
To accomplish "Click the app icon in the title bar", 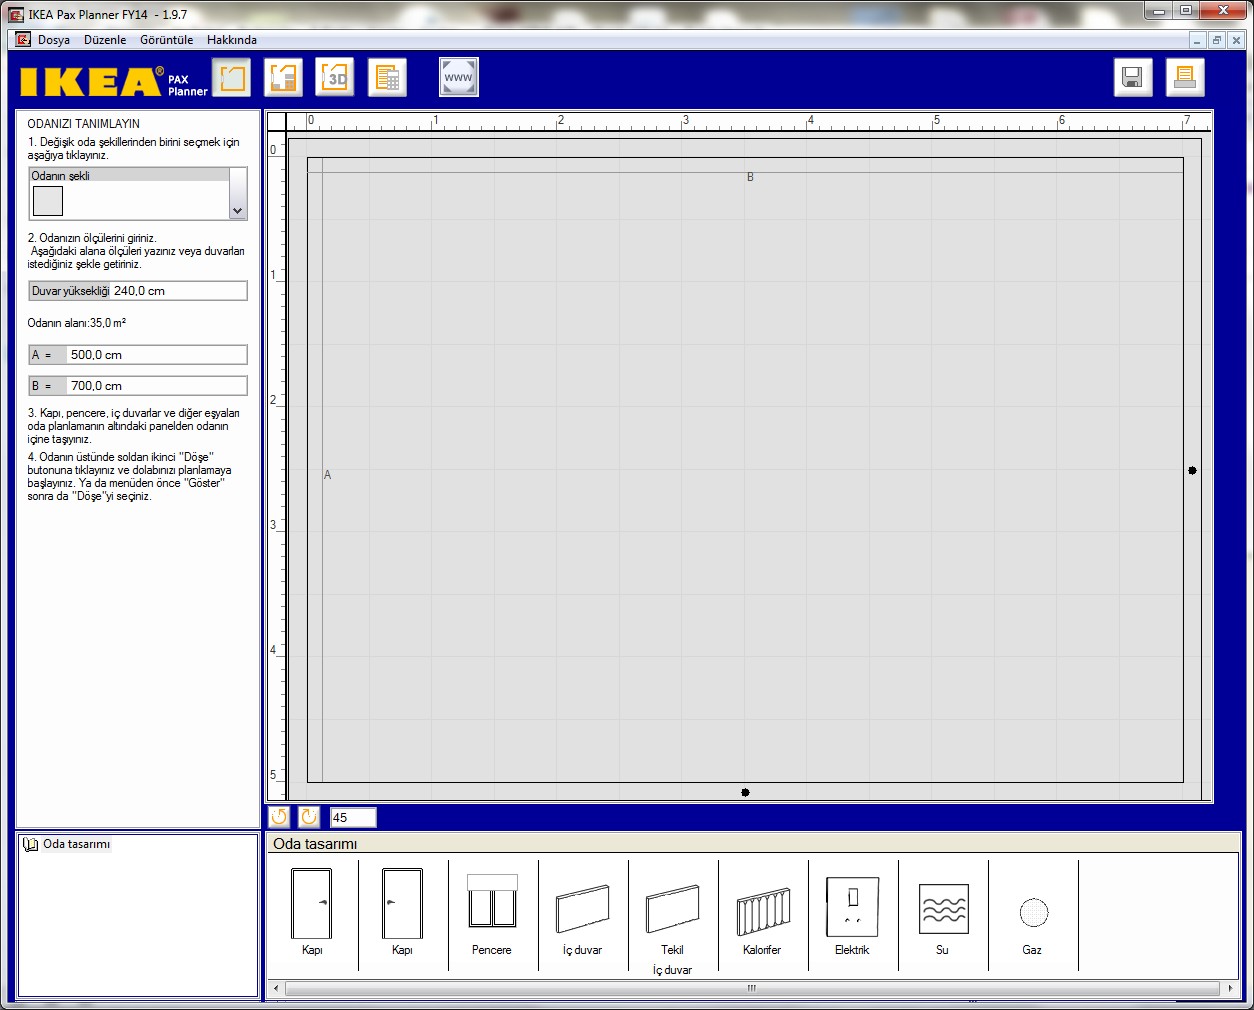I will pos(16,14).
